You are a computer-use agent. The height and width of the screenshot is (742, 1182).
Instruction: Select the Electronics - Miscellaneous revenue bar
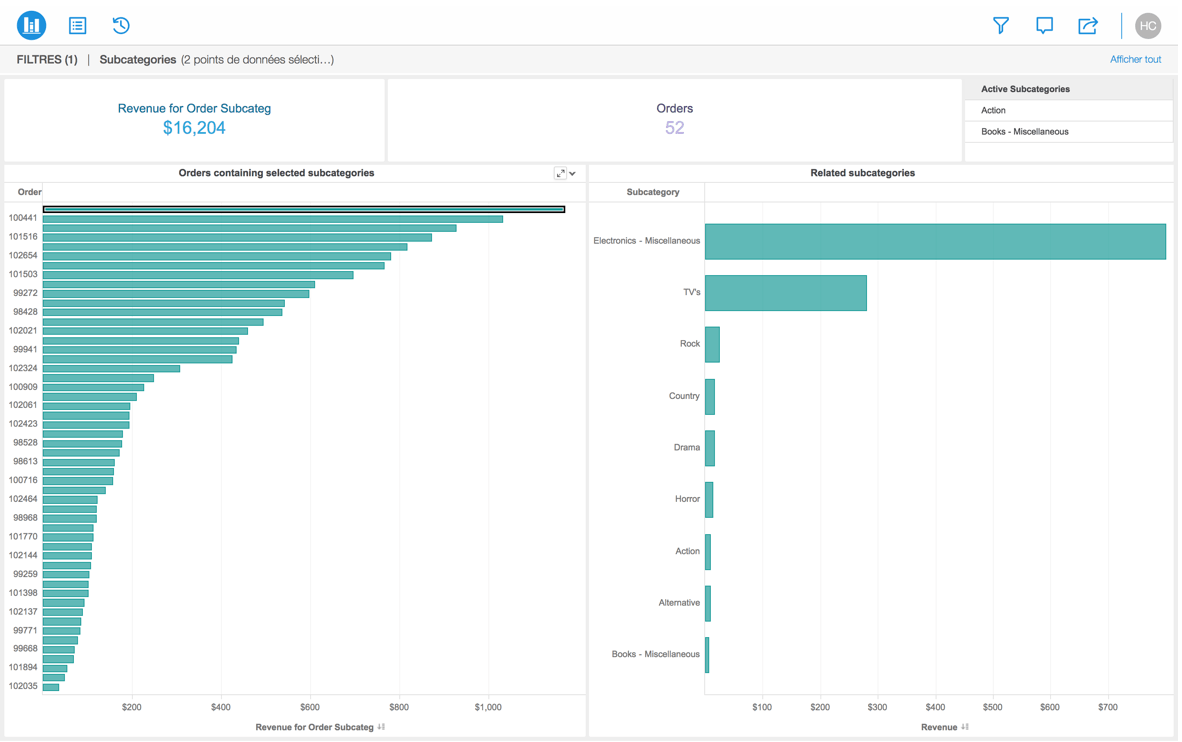(x=935, y=241)
